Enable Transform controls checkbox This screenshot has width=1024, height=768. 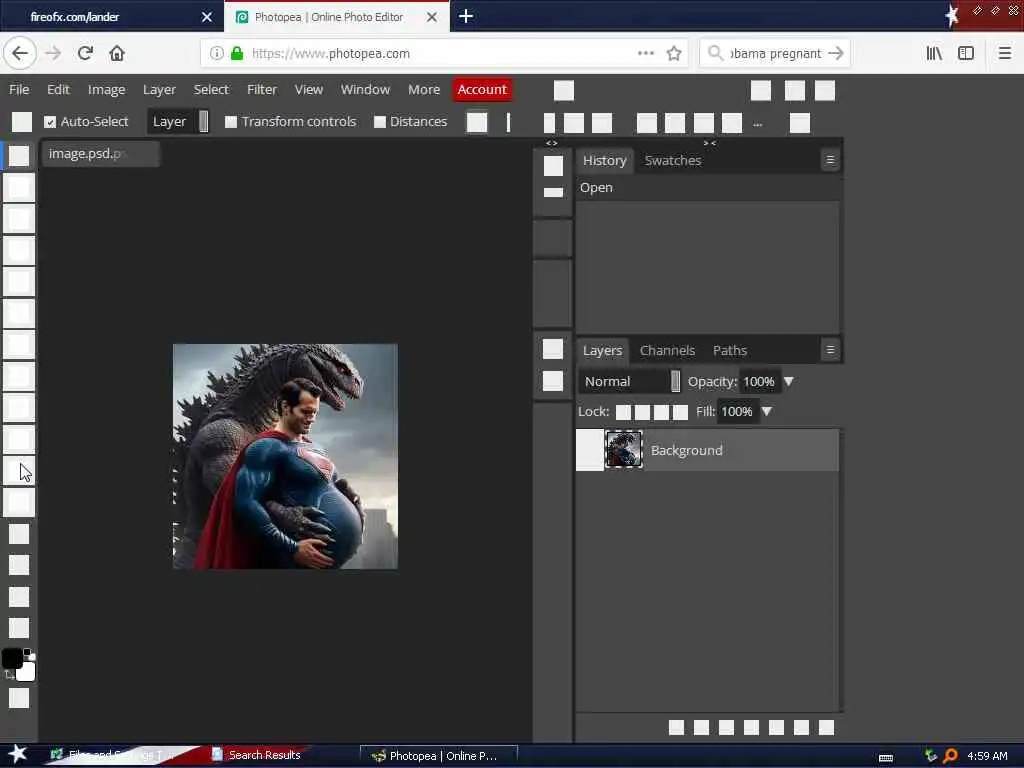click(231, 122)
